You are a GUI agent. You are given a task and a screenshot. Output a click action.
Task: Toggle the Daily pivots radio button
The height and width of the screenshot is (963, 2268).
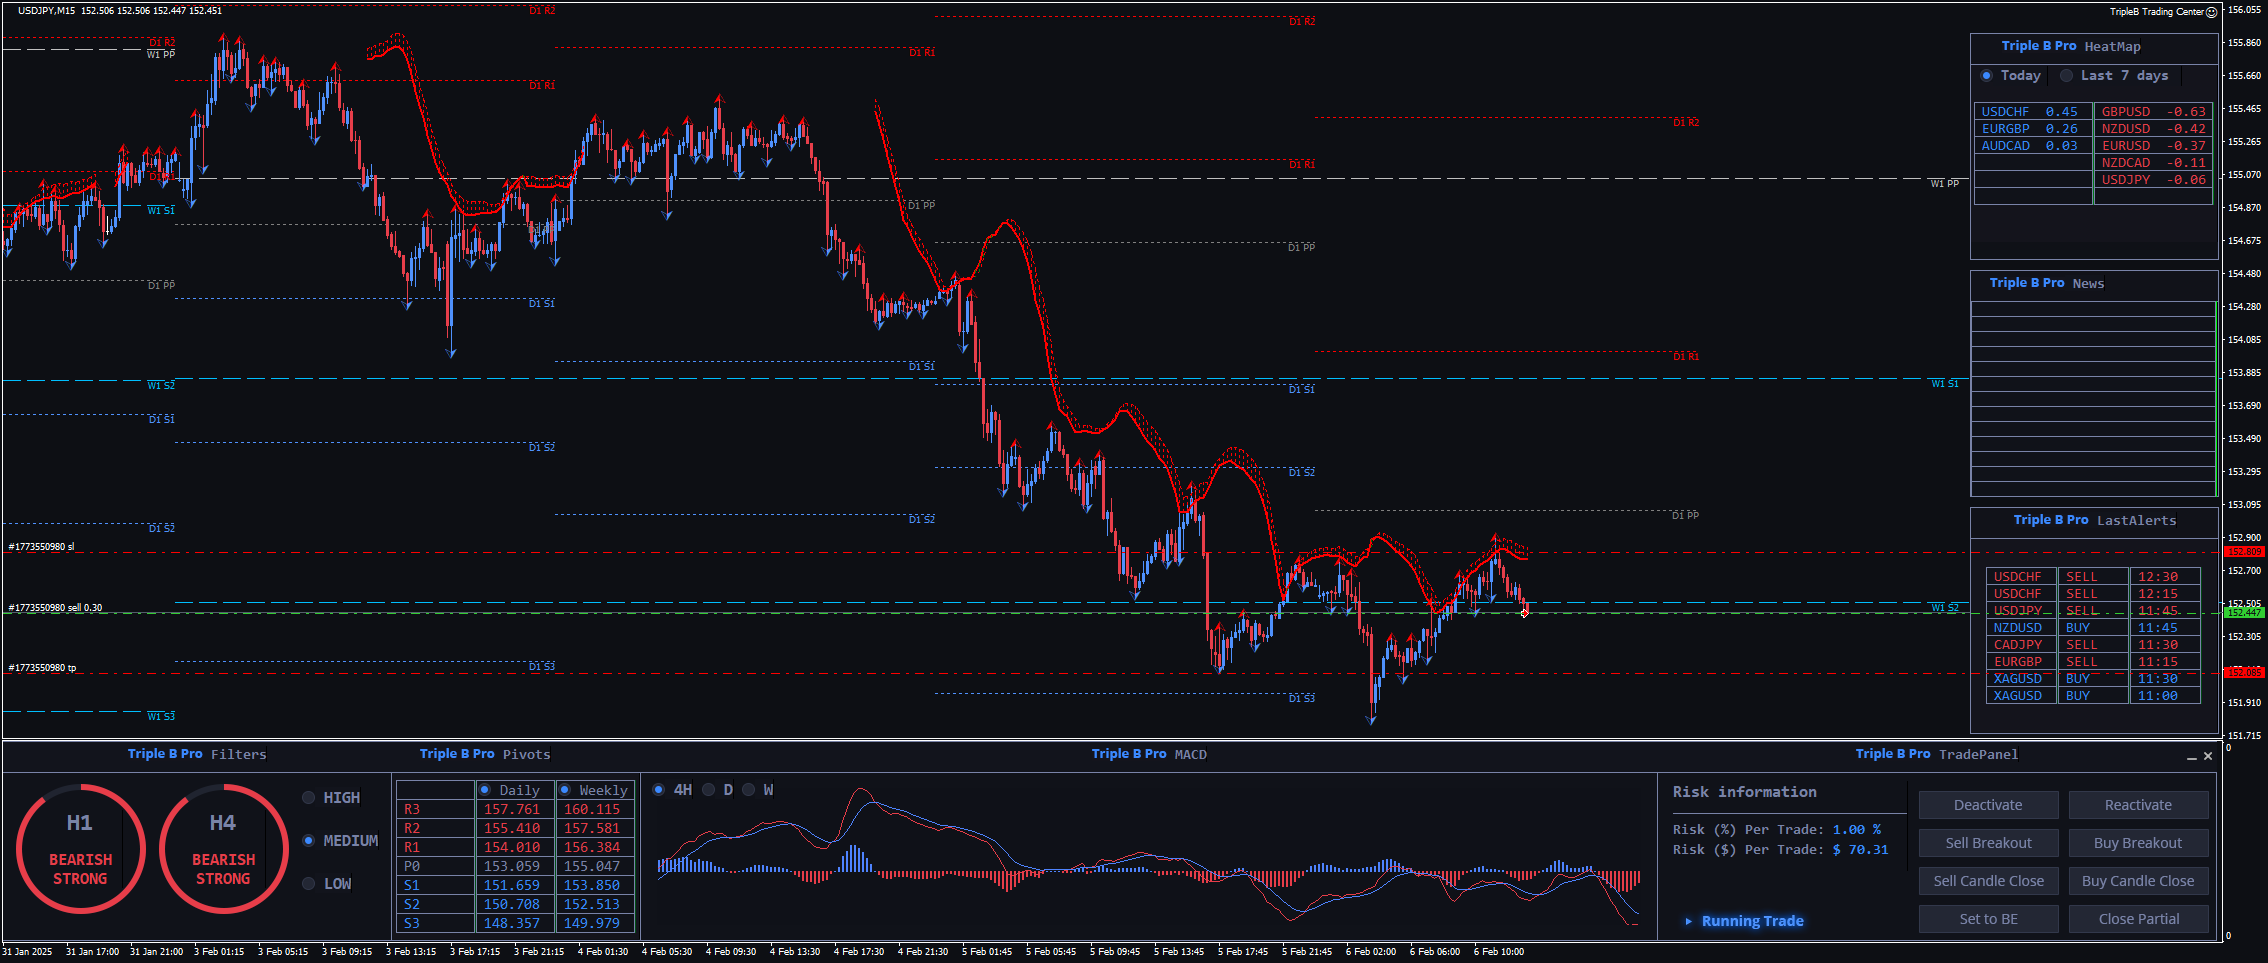coord(485,790)
